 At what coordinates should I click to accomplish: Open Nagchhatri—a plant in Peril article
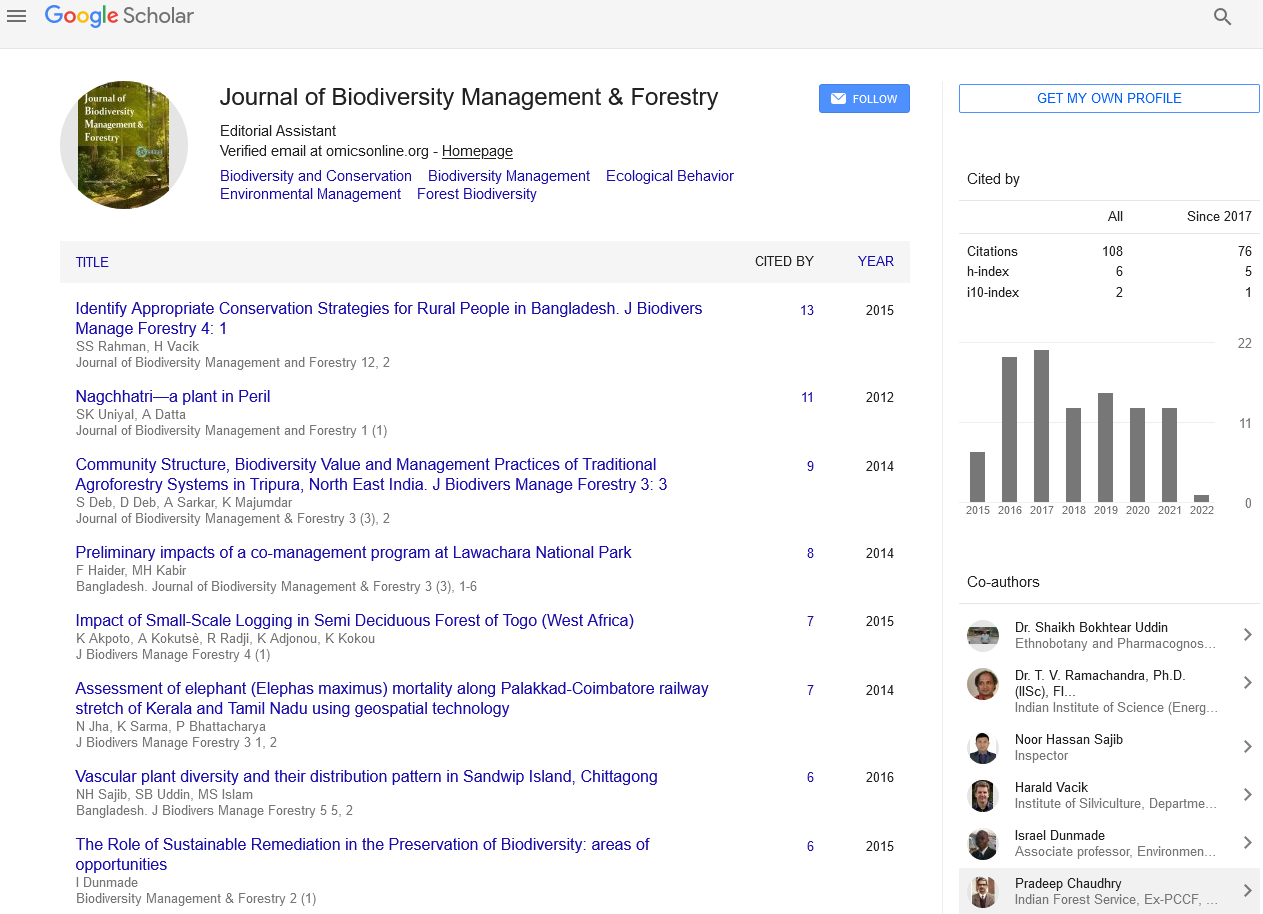(x=173, y=396)
